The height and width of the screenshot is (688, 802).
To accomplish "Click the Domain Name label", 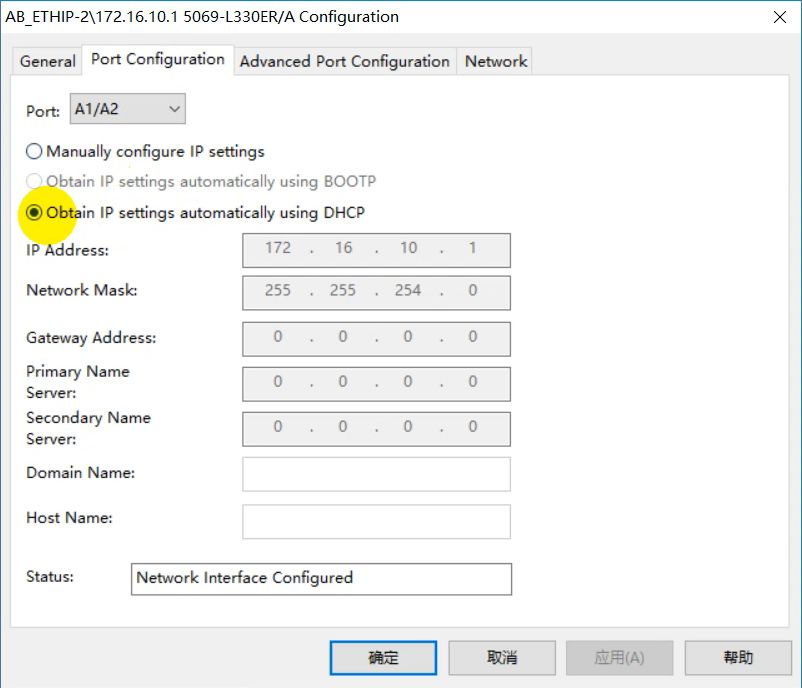I will pyautogui.click(x=80, y=473).
